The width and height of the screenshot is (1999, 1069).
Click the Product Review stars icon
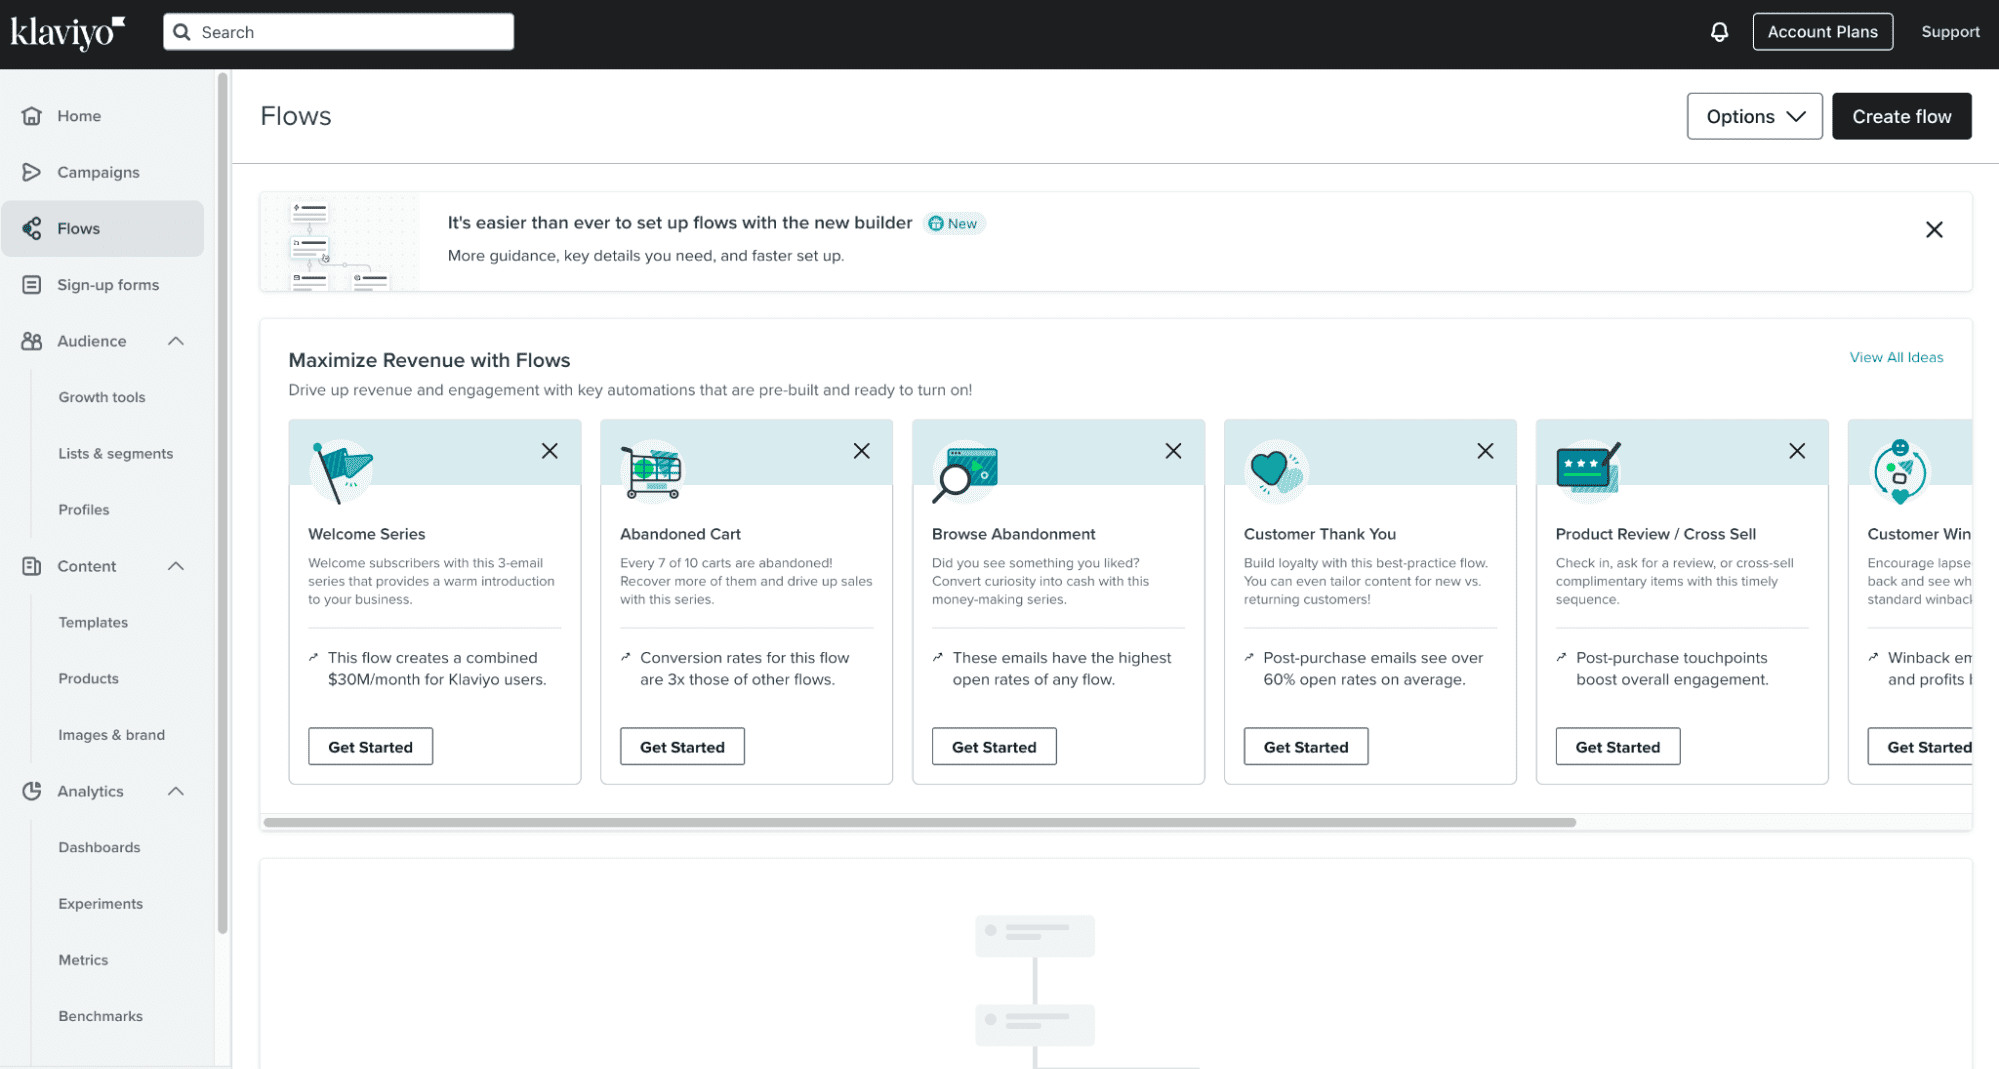pos(1588,469)
